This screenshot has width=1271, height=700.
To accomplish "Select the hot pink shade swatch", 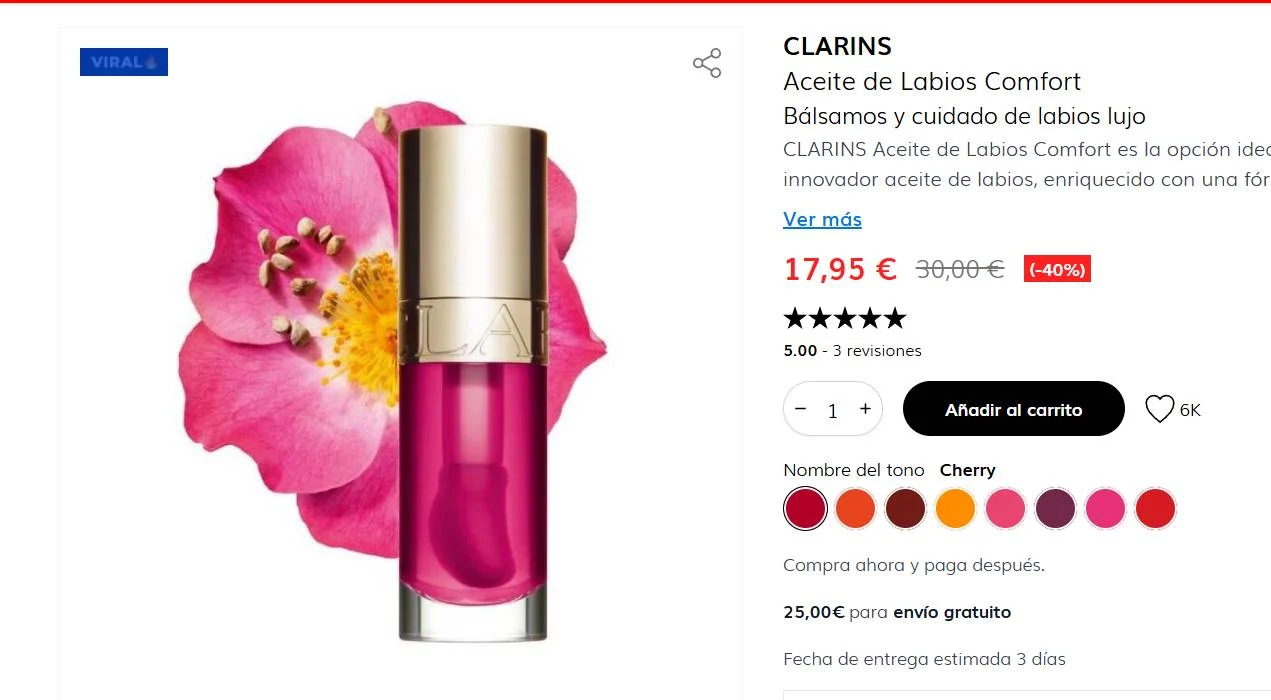I will [x=1105, y=509].
